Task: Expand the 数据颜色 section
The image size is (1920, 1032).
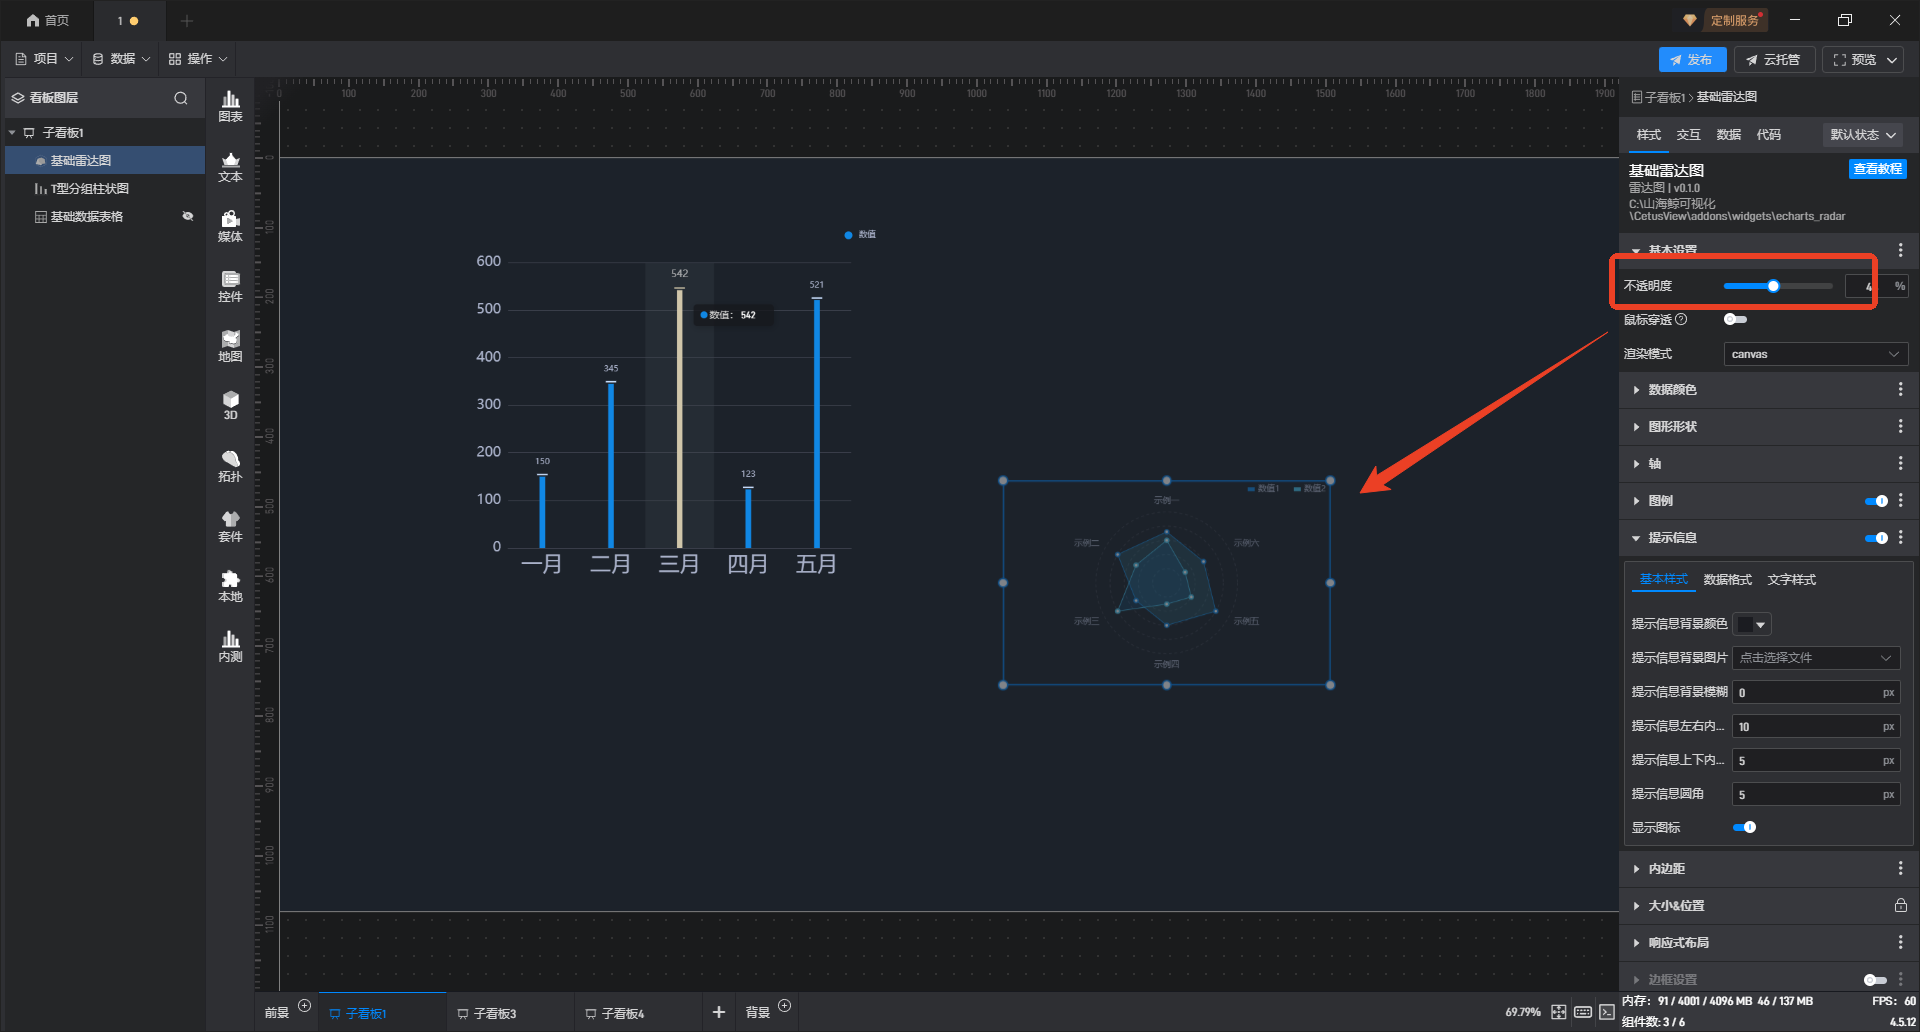Action: click(x=1672, y=390)
